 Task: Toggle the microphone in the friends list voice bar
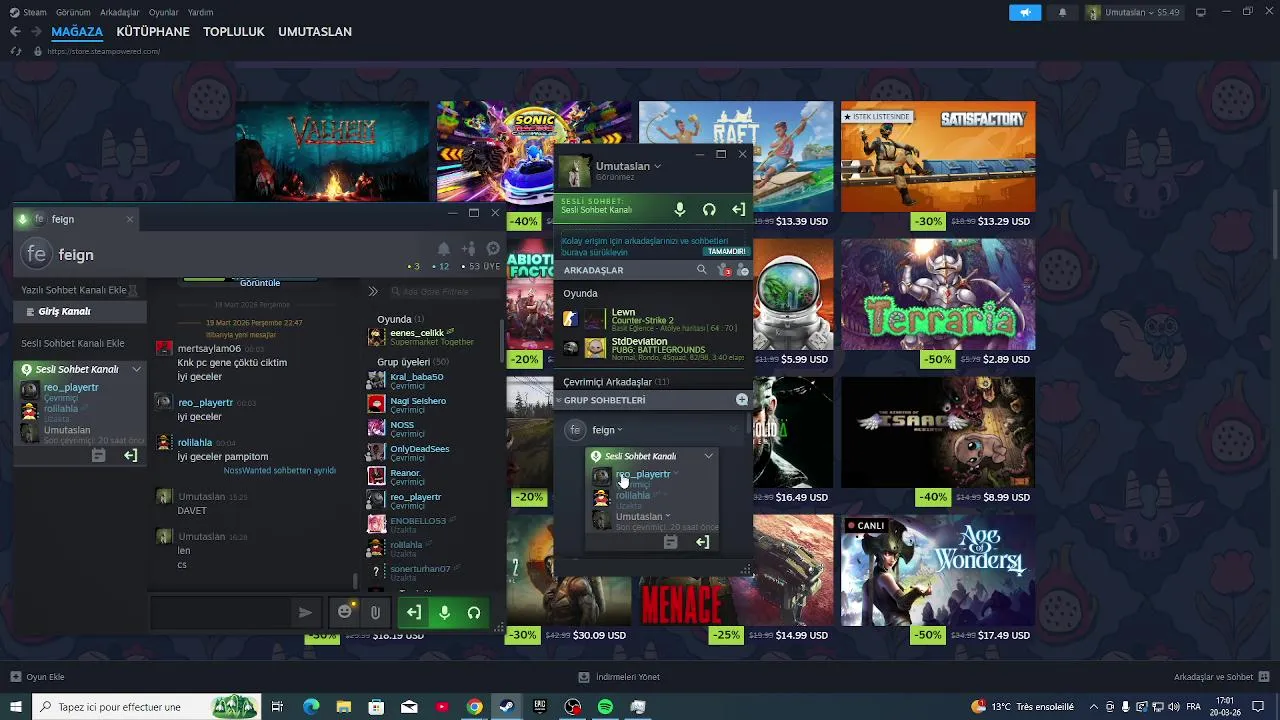point(679,209)
